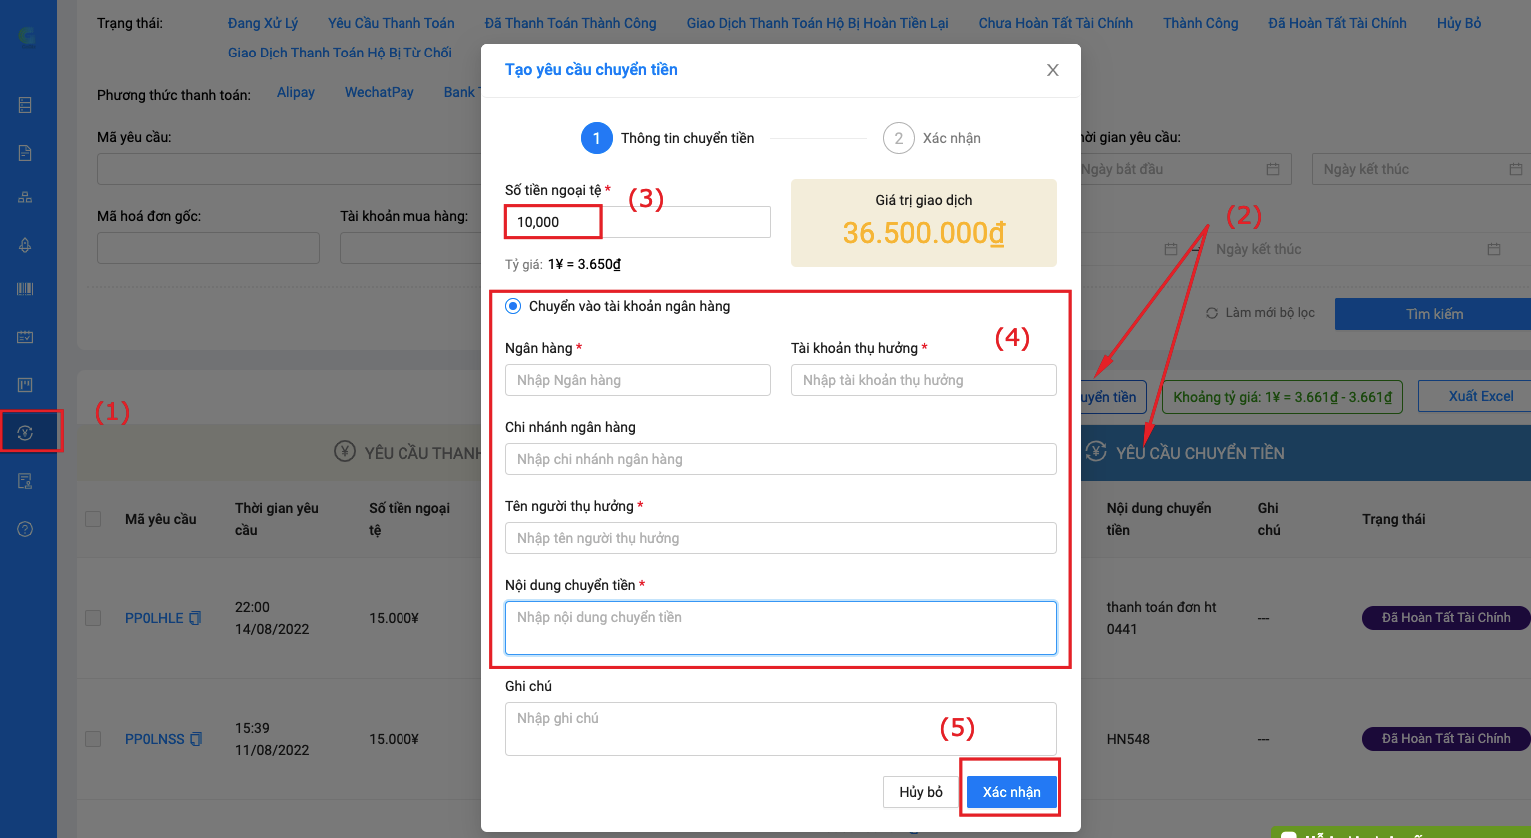The image size is (1531, 838).
Task: Click the bell notification icon in sidebar
Action: coord(26,245)
